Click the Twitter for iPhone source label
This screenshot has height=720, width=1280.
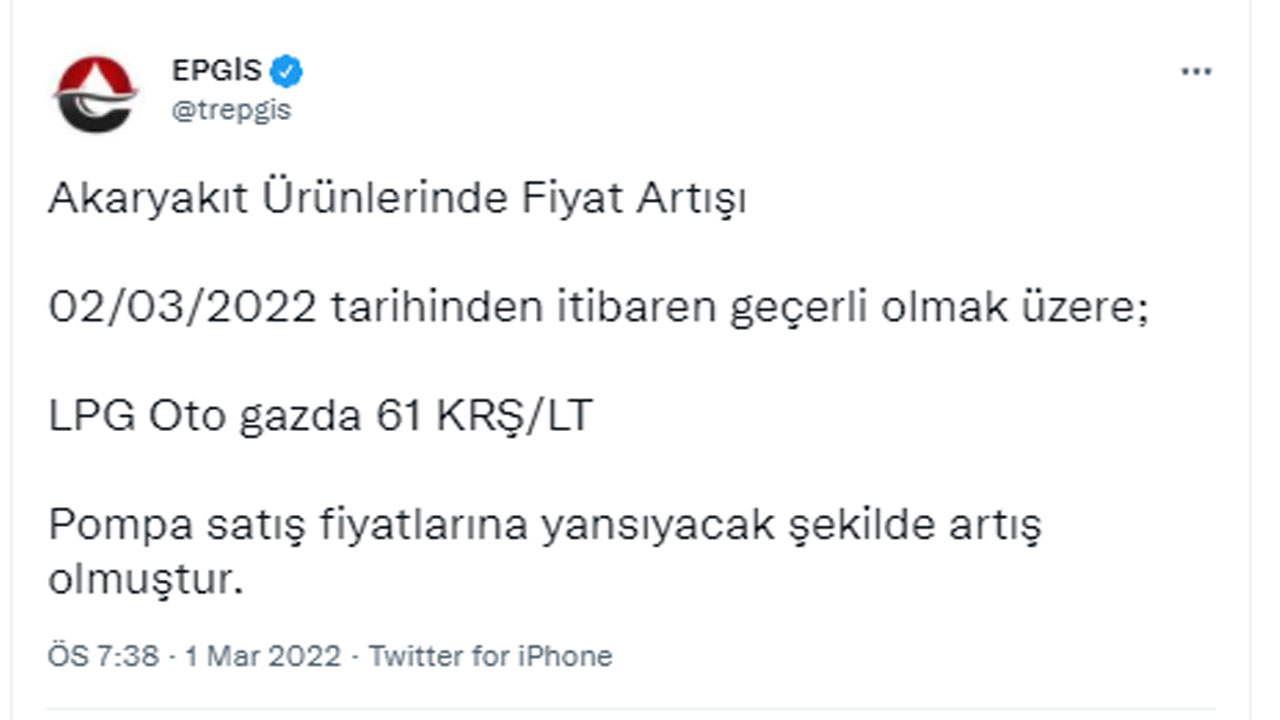[x=487, y=657]
